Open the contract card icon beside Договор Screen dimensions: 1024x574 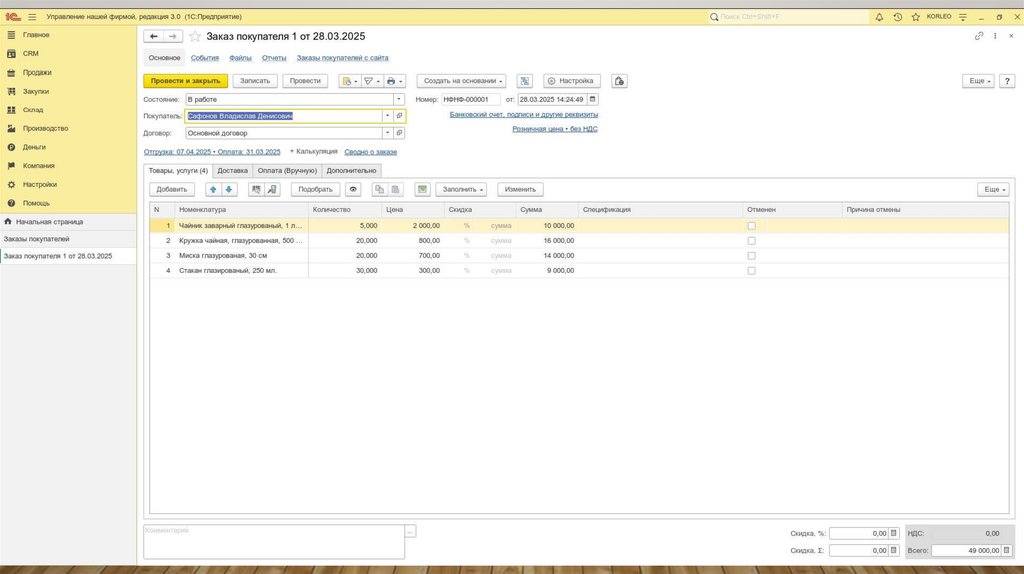tap(399, 133)
